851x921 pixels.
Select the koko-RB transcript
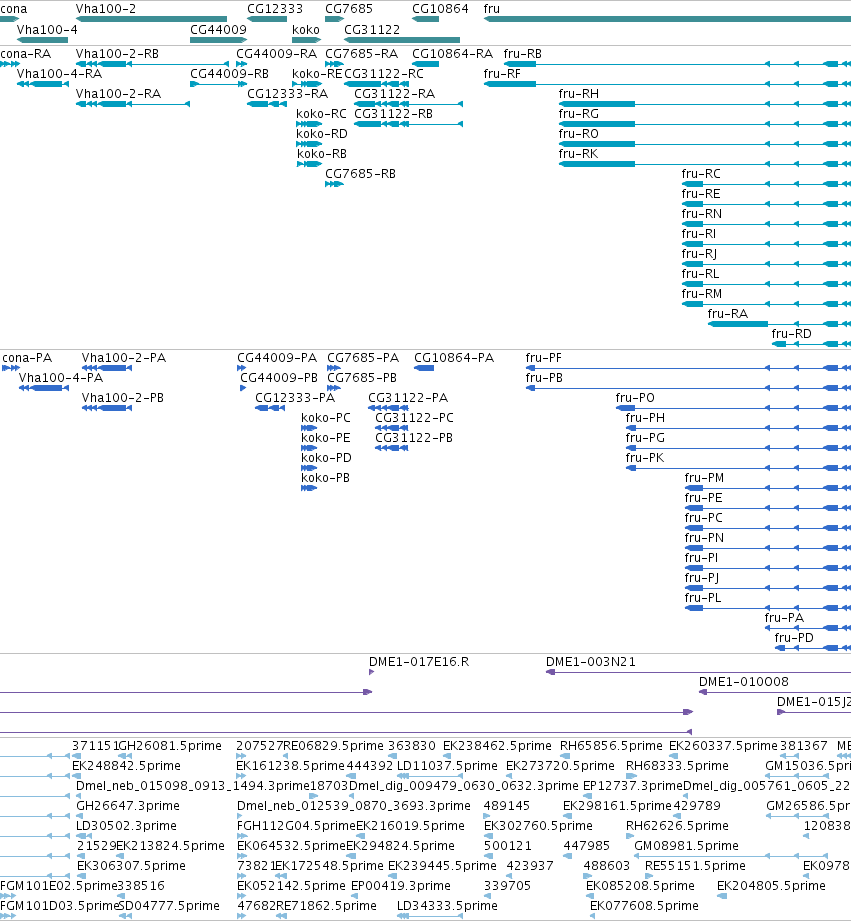point(309,164)
